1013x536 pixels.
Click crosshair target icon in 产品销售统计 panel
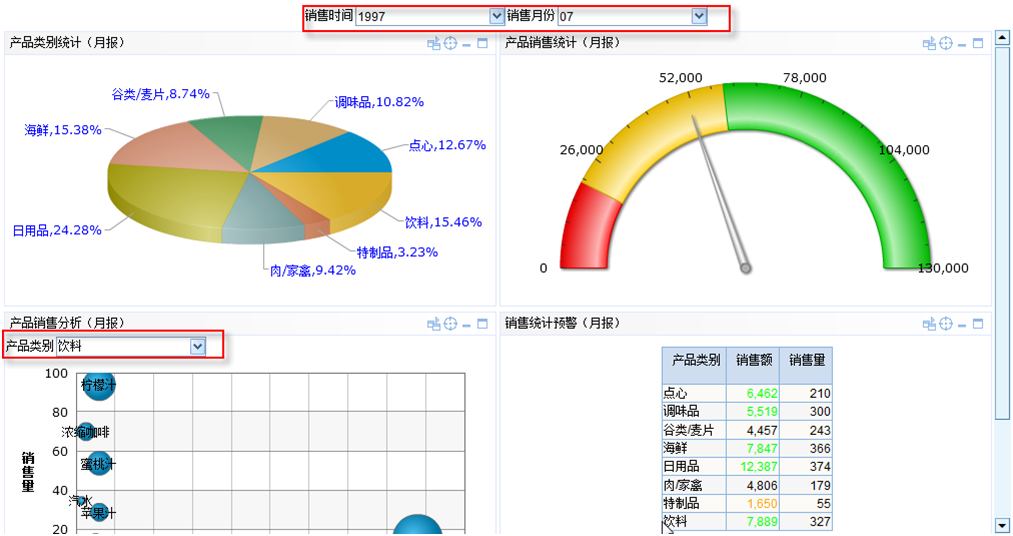[946, 43]
